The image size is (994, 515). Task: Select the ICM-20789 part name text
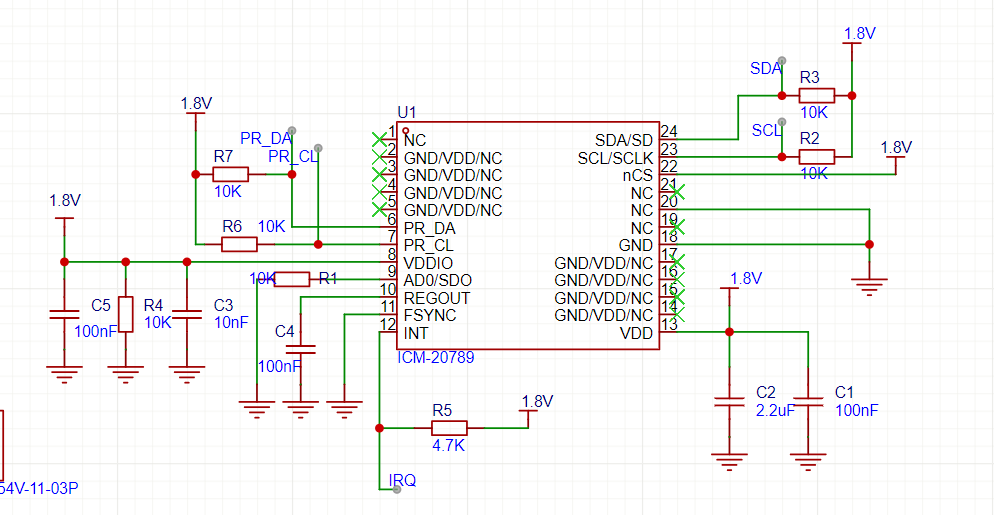tap(436, 358)
